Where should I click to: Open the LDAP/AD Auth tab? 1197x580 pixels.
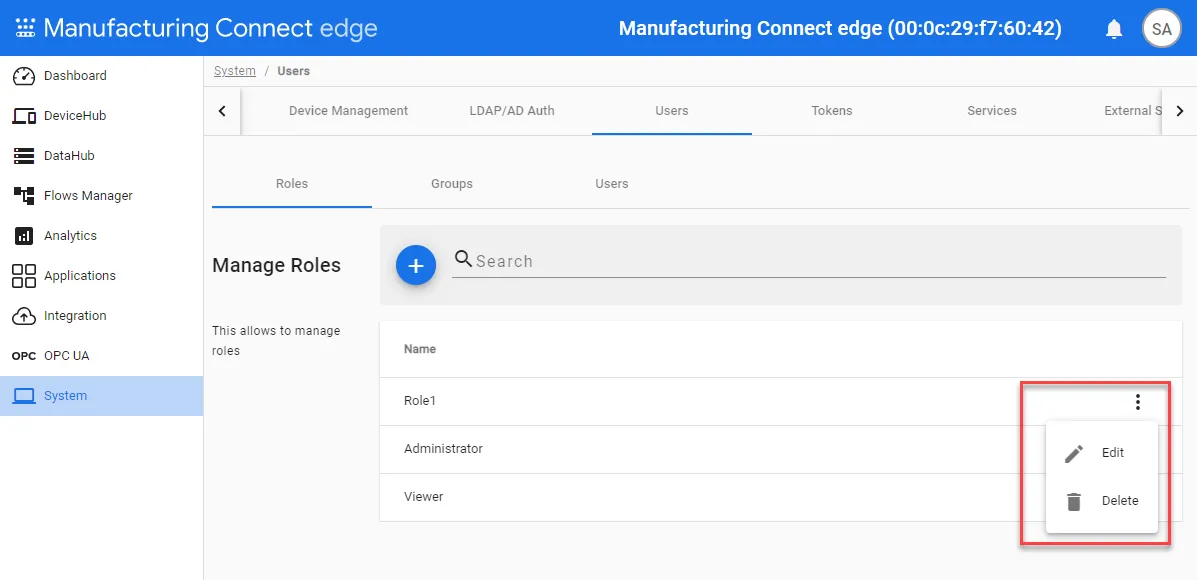tap(511, 111)
